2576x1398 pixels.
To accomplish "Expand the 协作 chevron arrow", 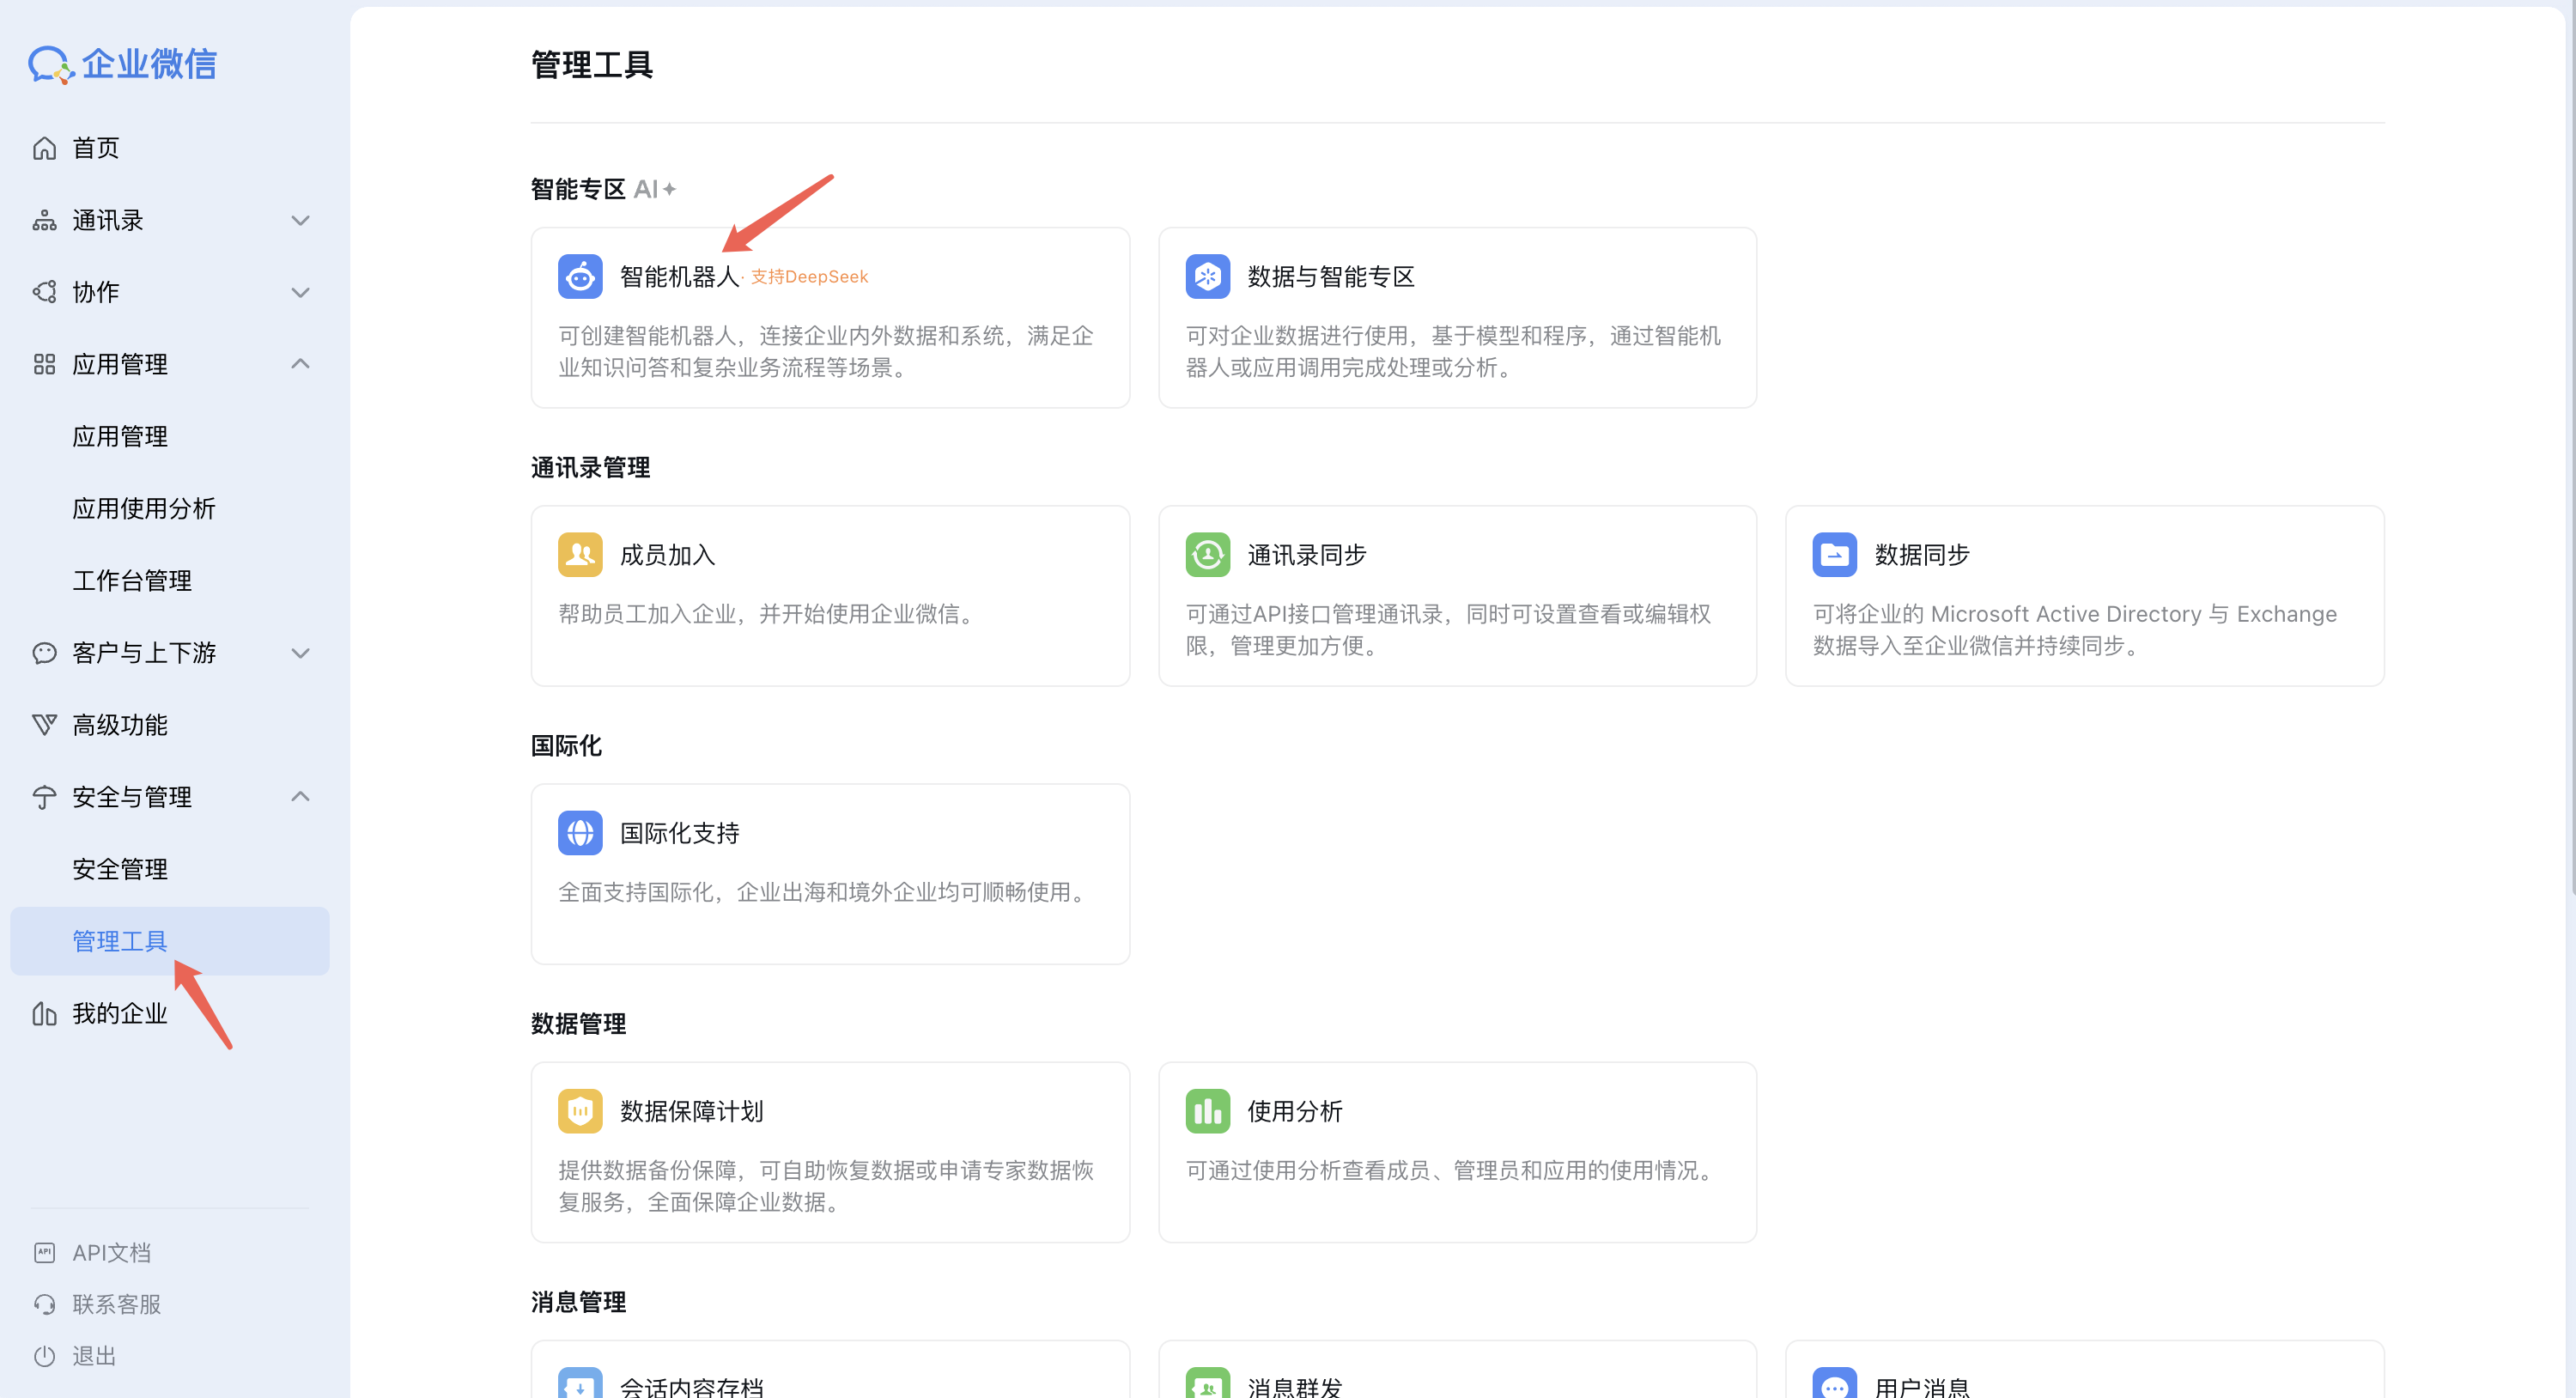I will point(300,292).
